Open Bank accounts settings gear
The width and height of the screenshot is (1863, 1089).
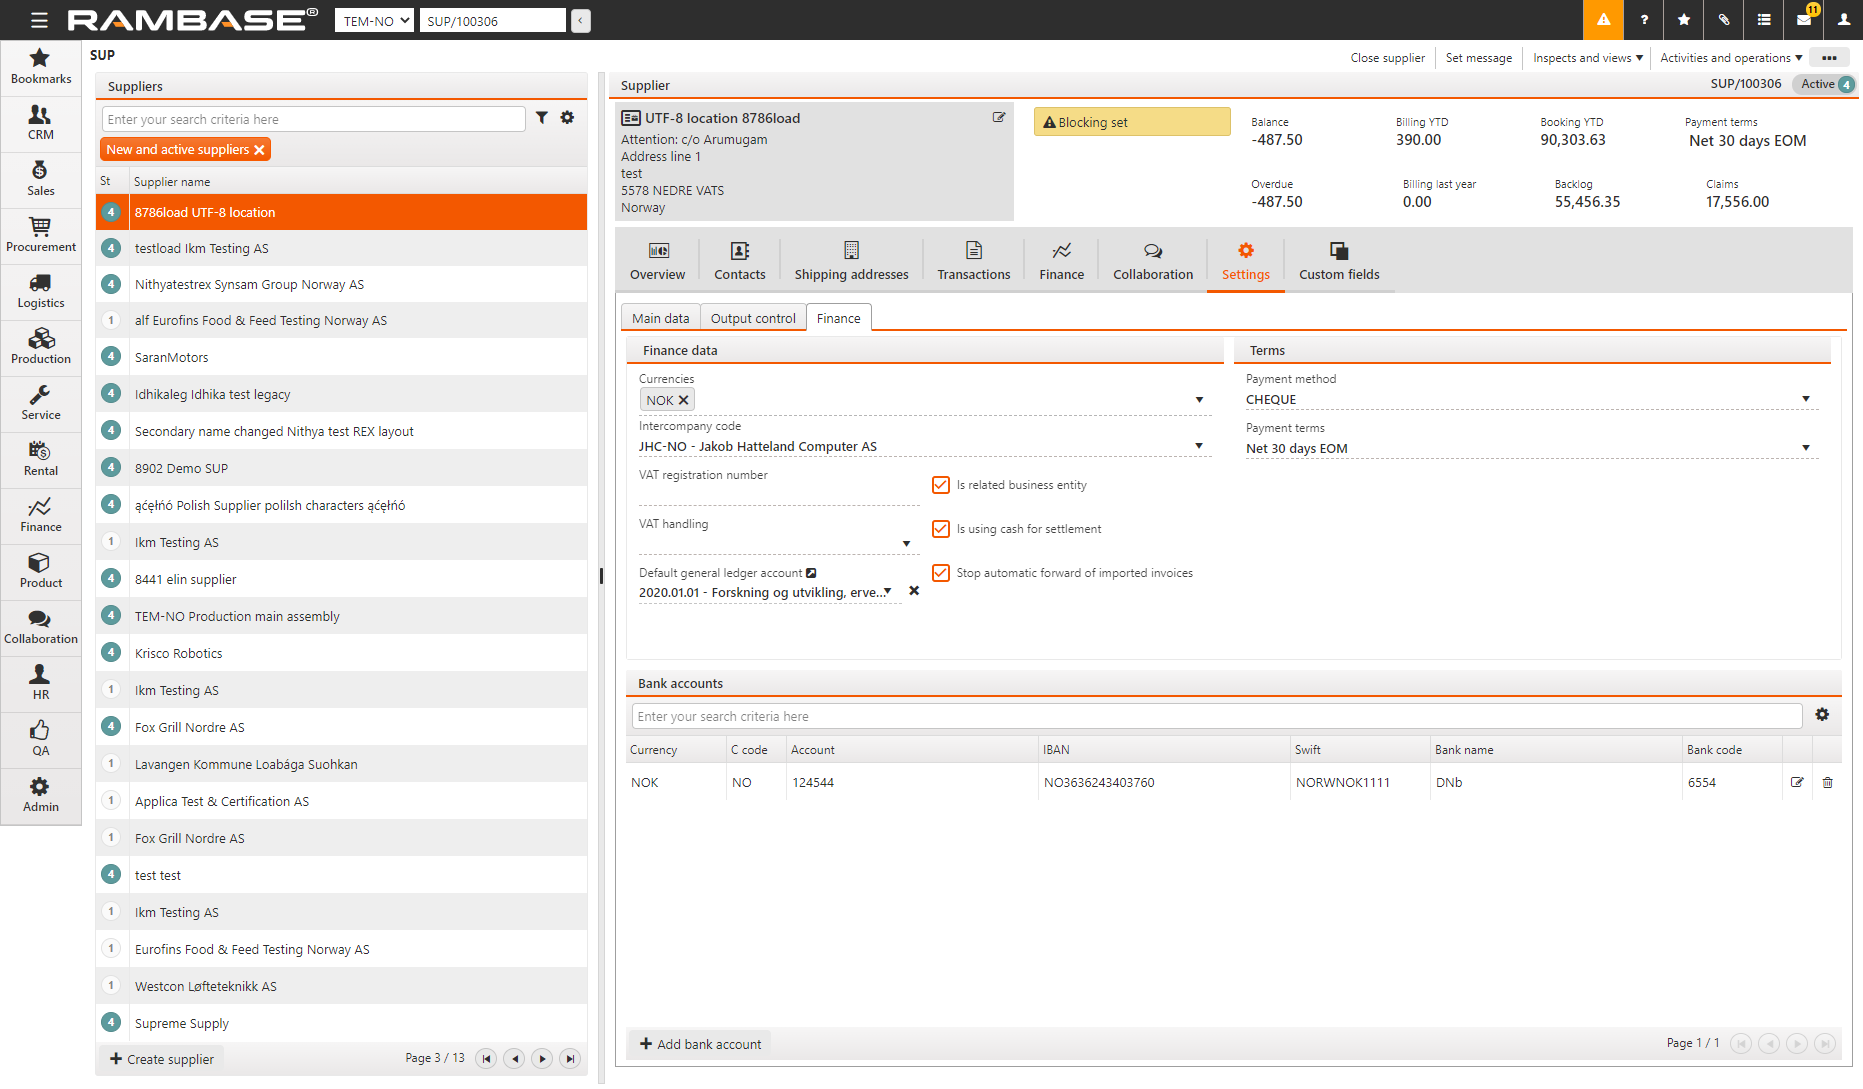click(x=1822, y=715)
